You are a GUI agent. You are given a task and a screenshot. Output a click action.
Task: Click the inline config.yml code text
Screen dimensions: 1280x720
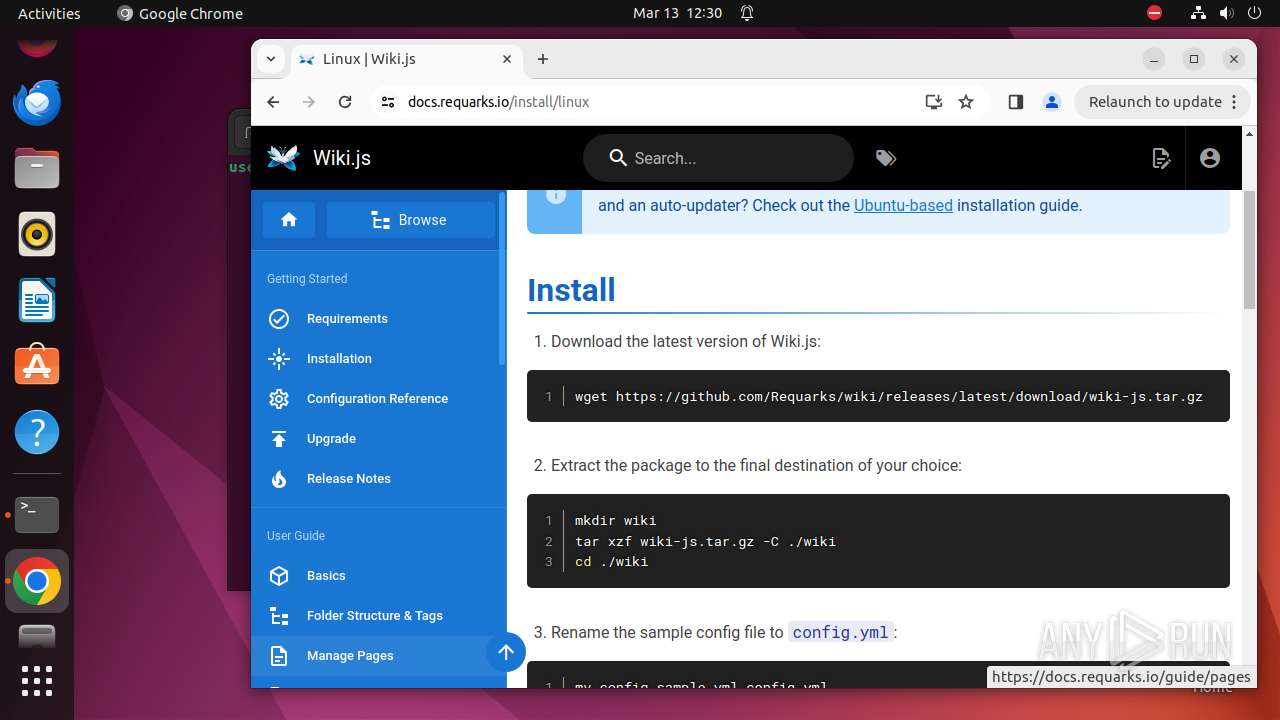[x=840, y=632]
